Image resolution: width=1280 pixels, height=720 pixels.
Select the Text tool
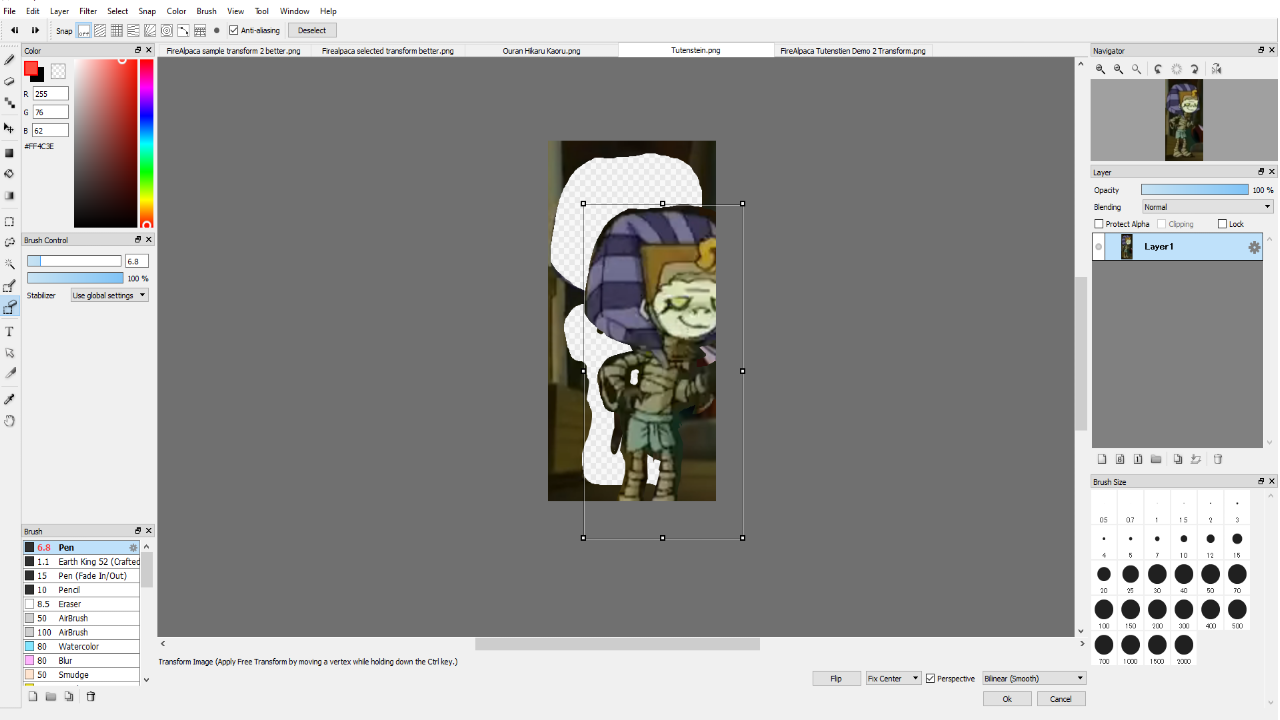[x=10, y=331]
